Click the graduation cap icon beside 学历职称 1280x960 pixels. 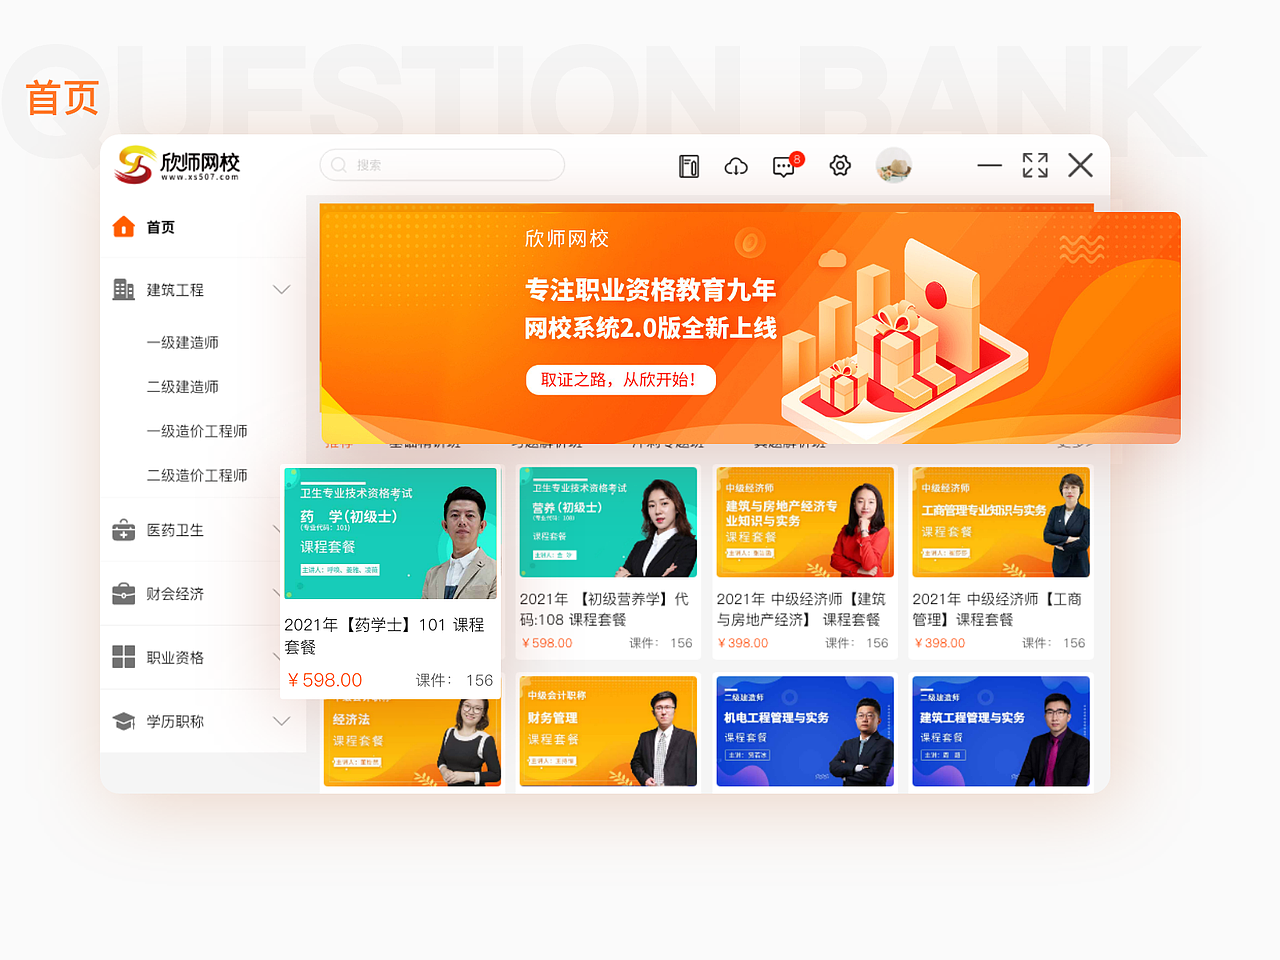coord(123,721)
